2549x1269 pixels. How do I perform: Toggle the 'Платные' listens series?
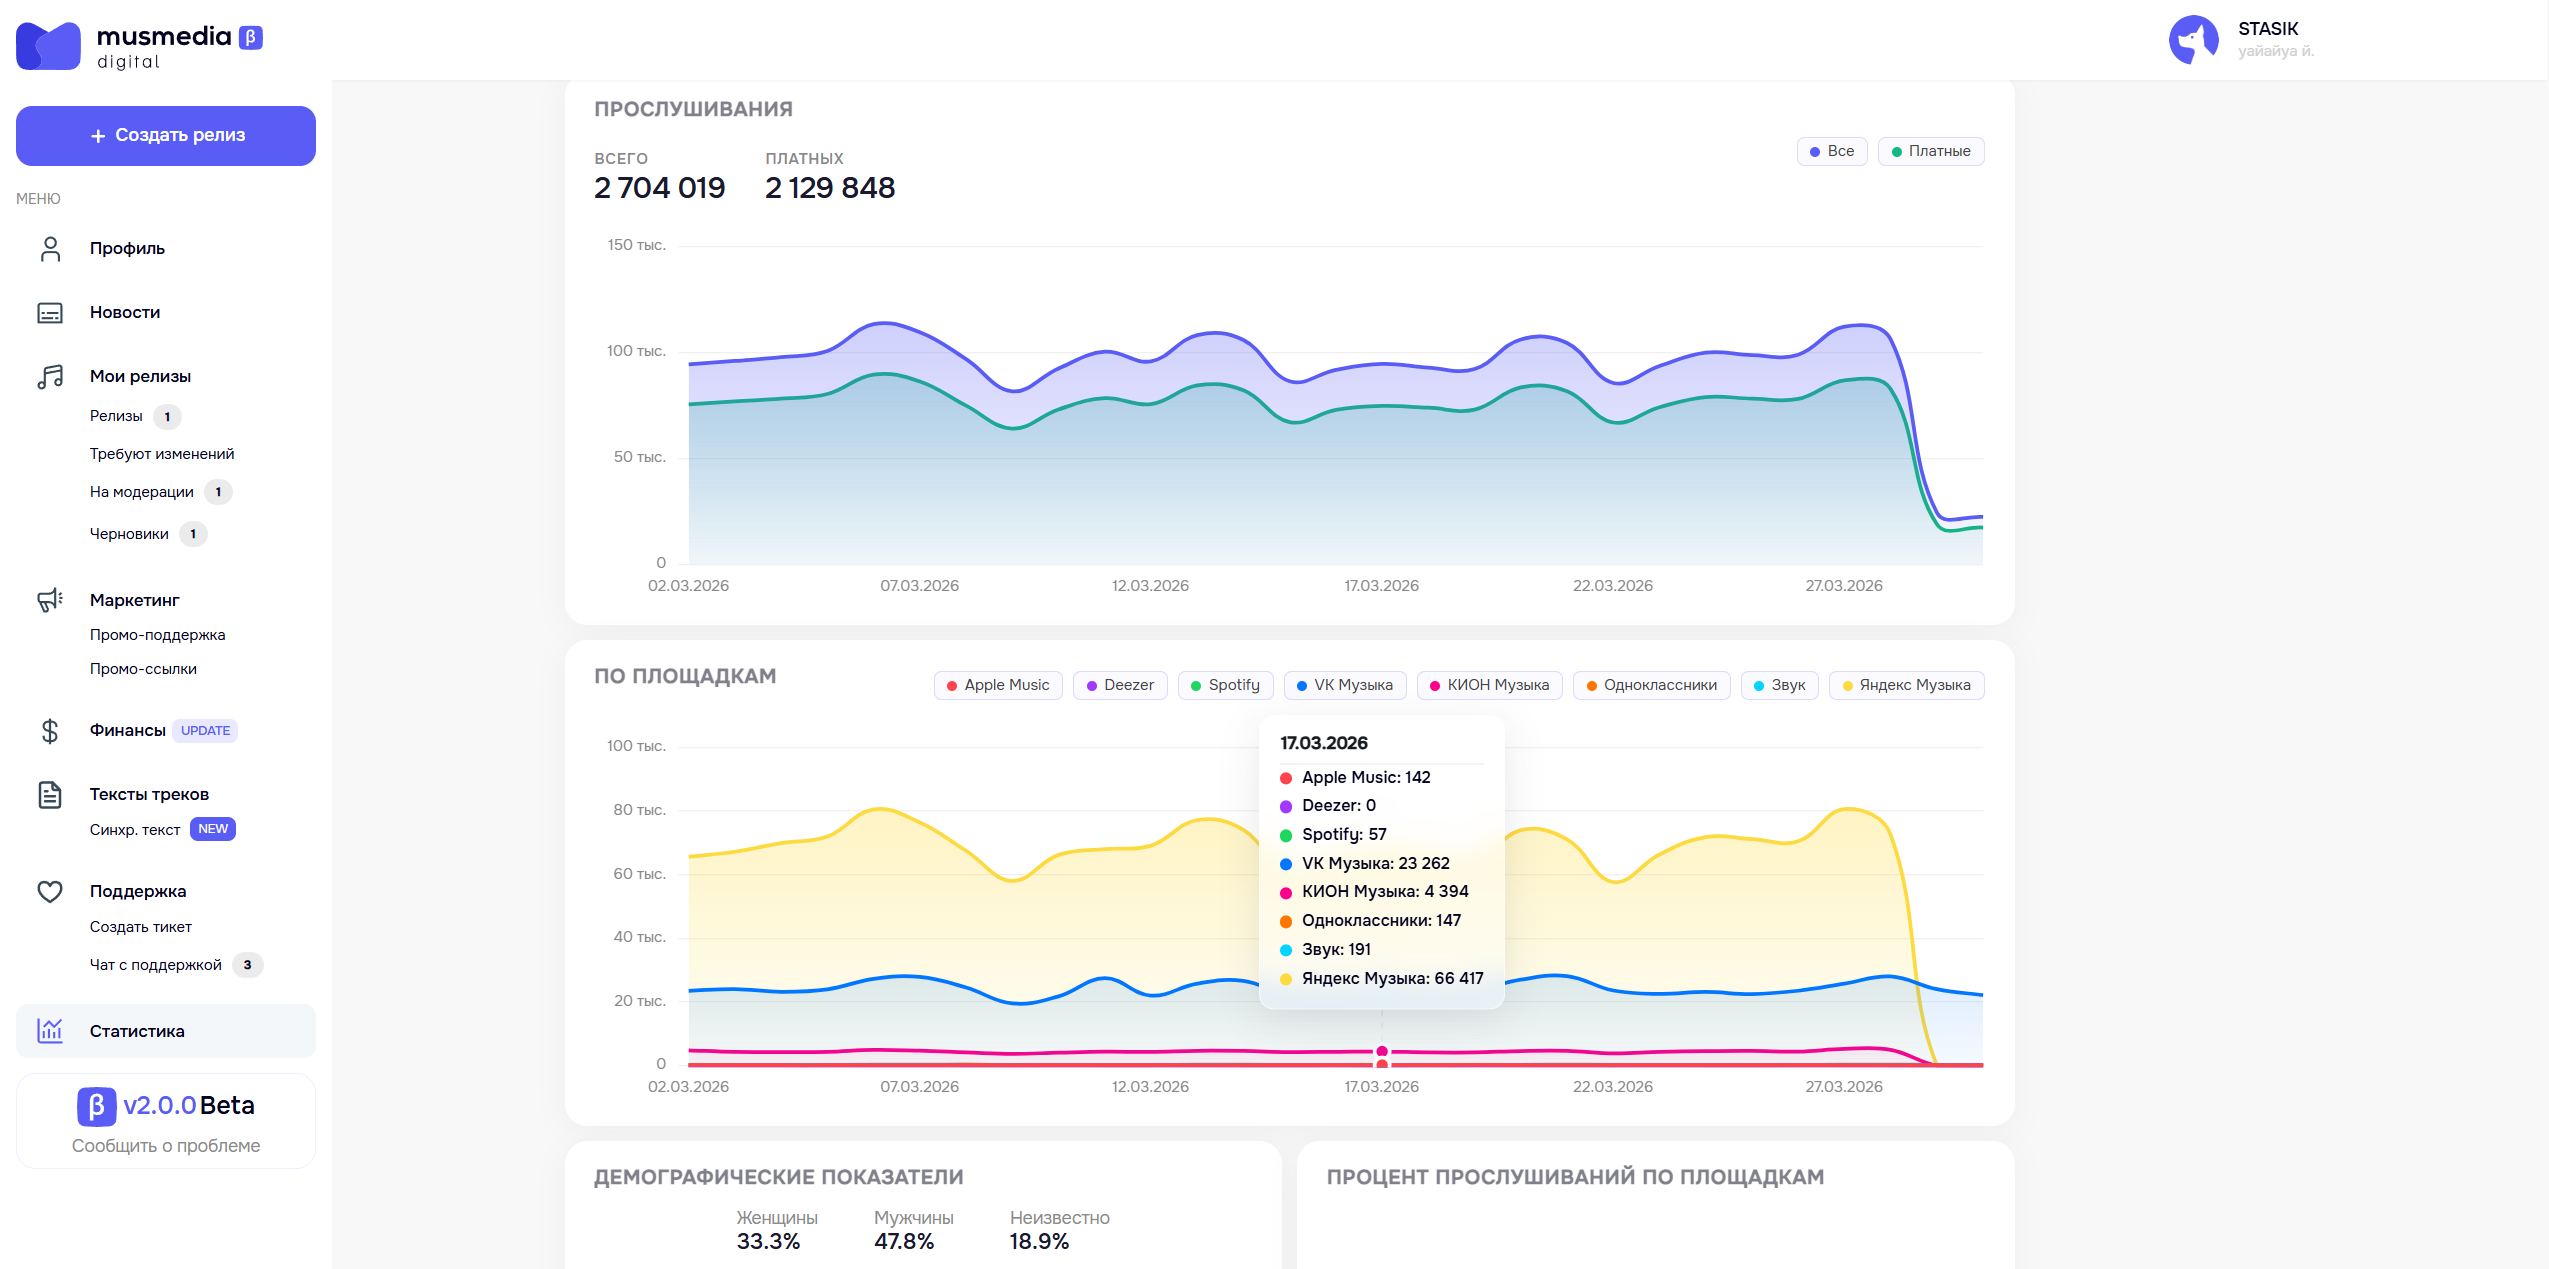[1931, 151]
